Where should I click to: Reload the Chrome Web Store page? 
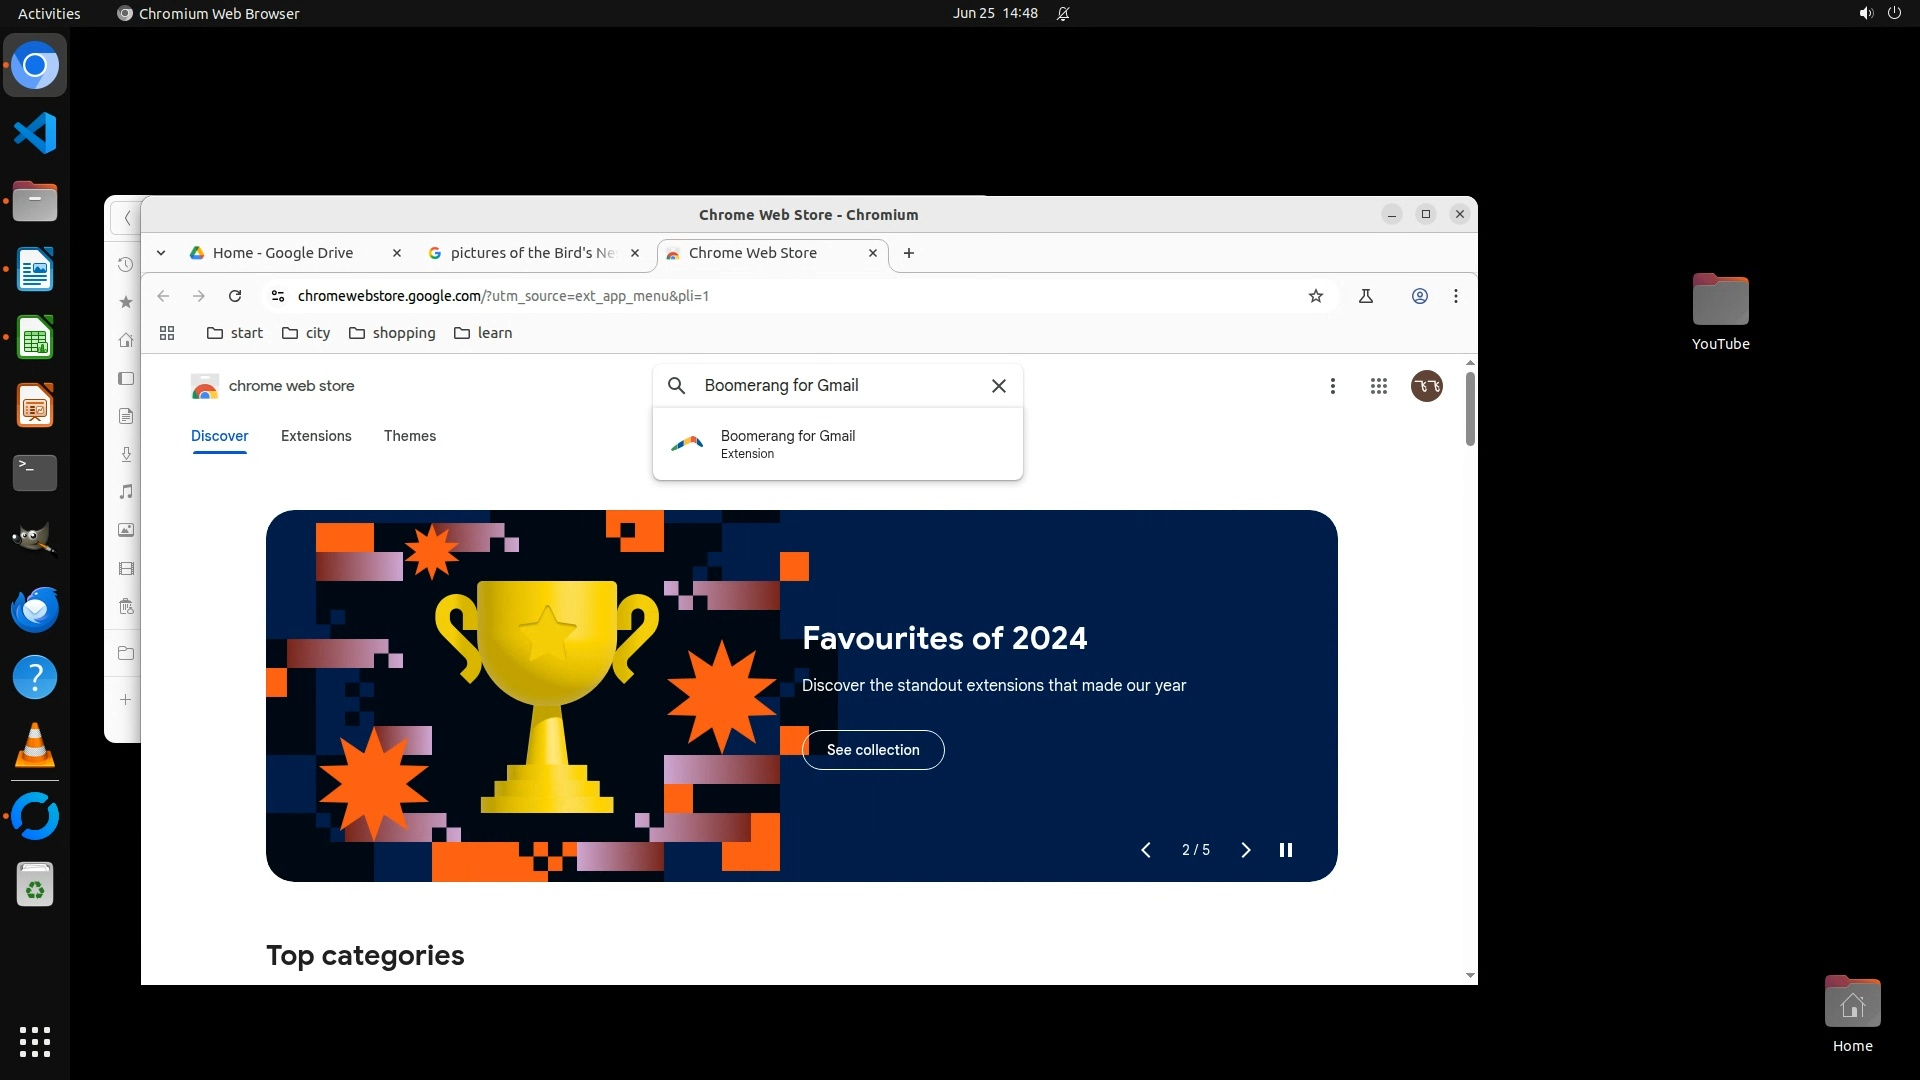(235, 296)
